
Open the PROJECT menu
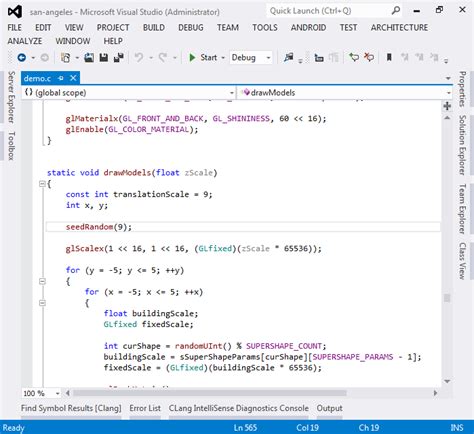[x=113, y=27]
